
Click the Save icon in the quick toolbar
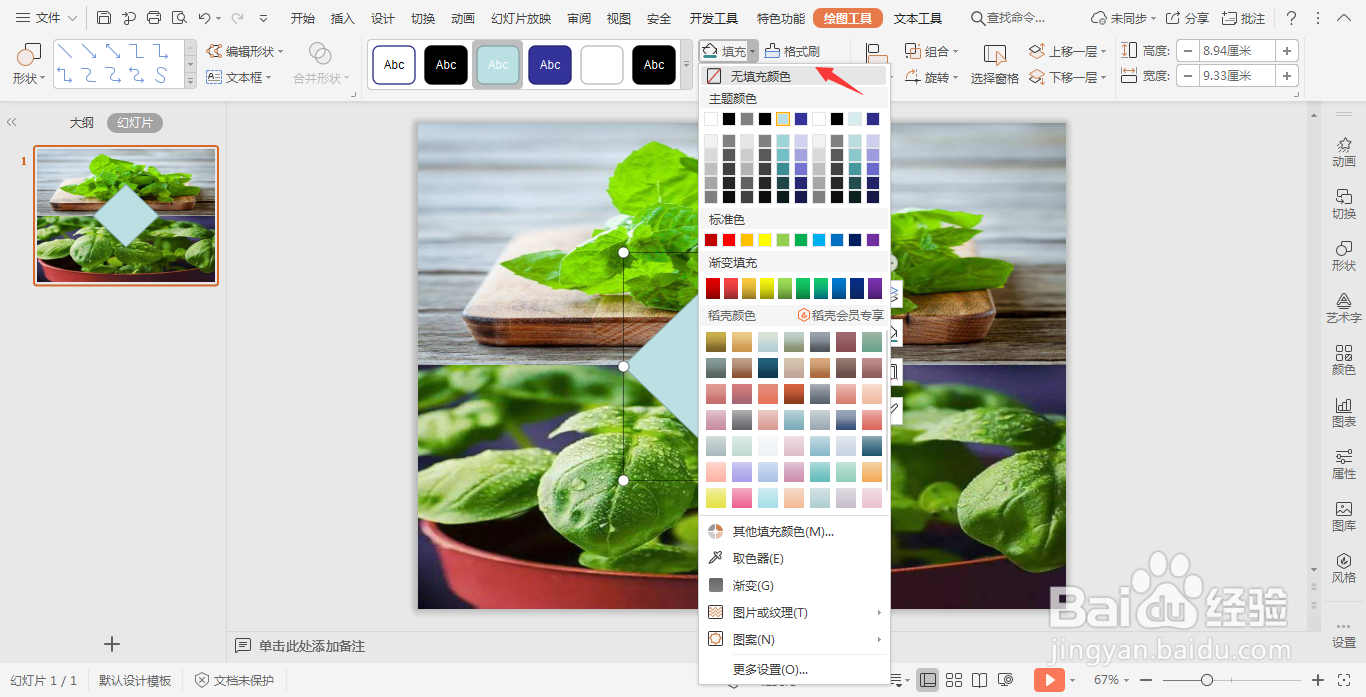tap(104, 18)
